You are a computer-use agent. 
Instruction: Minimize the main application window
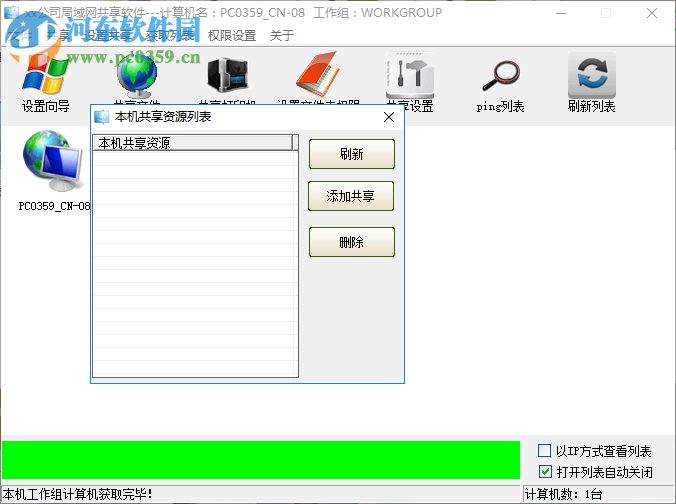tap(561, 13)
